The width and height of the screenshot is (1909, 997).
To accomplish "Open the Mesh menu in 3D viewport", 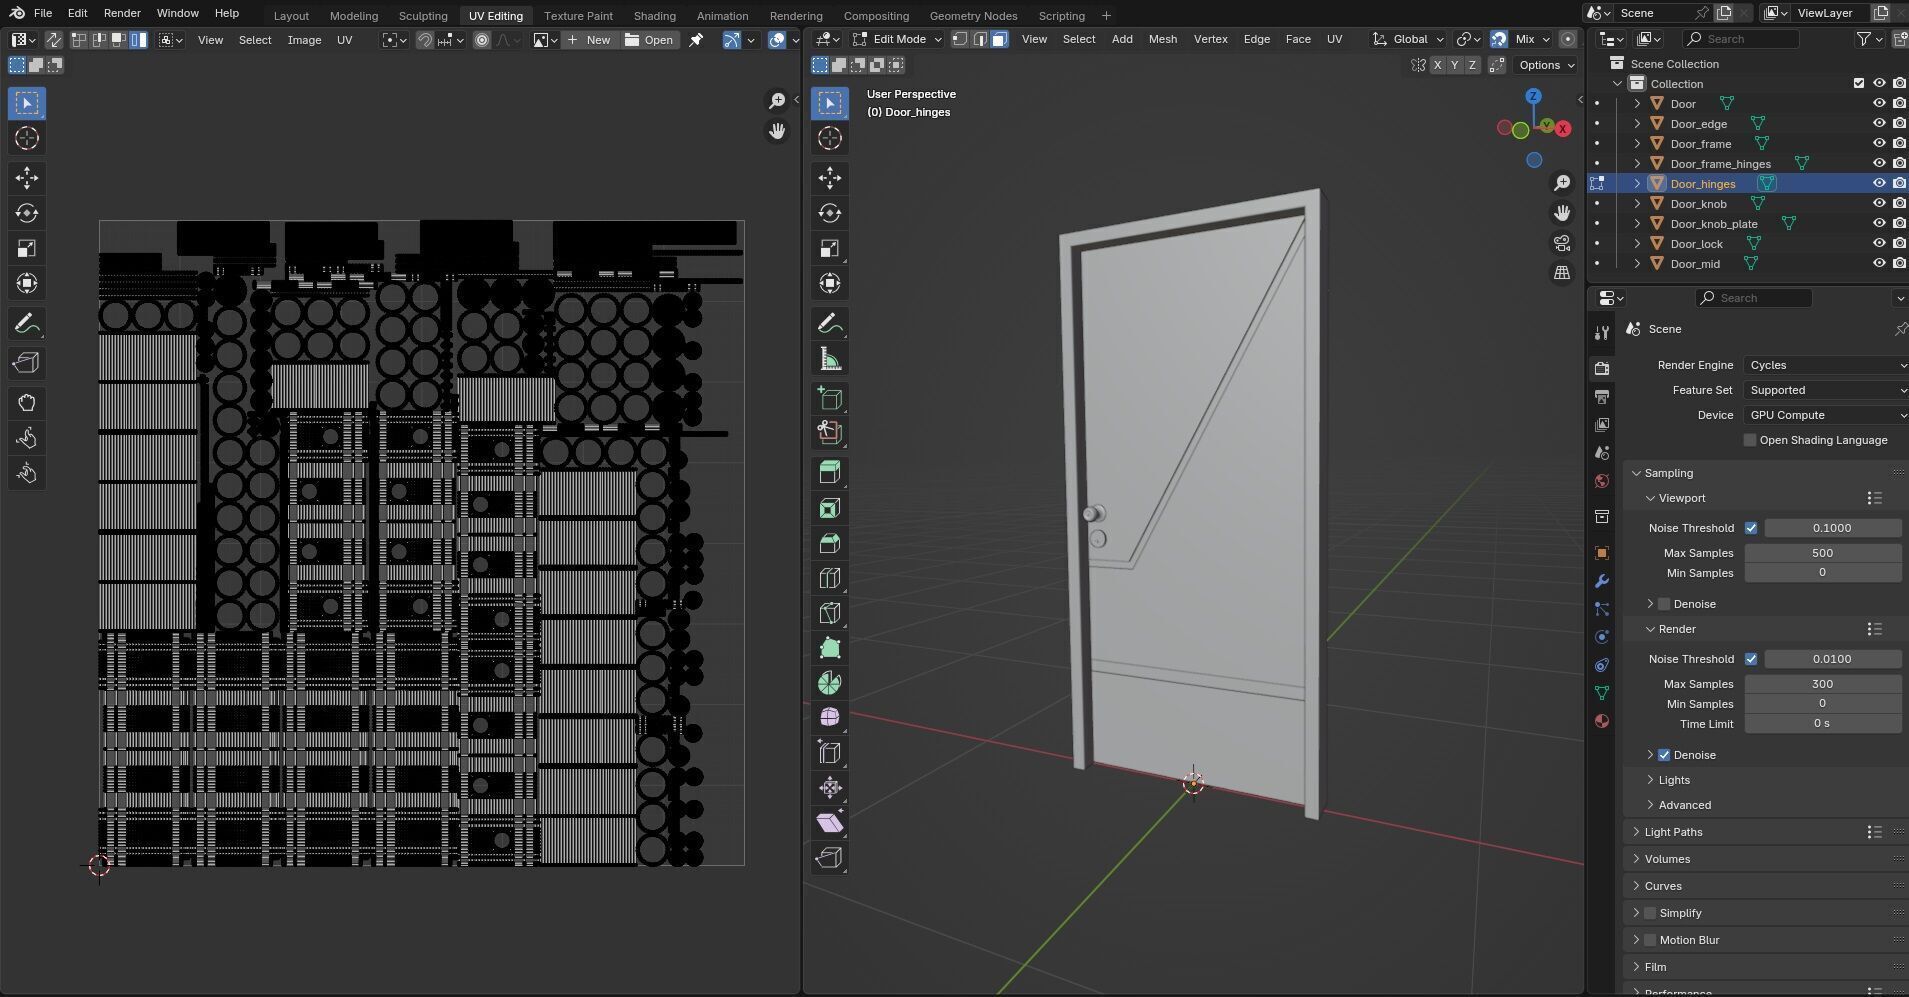I will tap(1162, 39).
